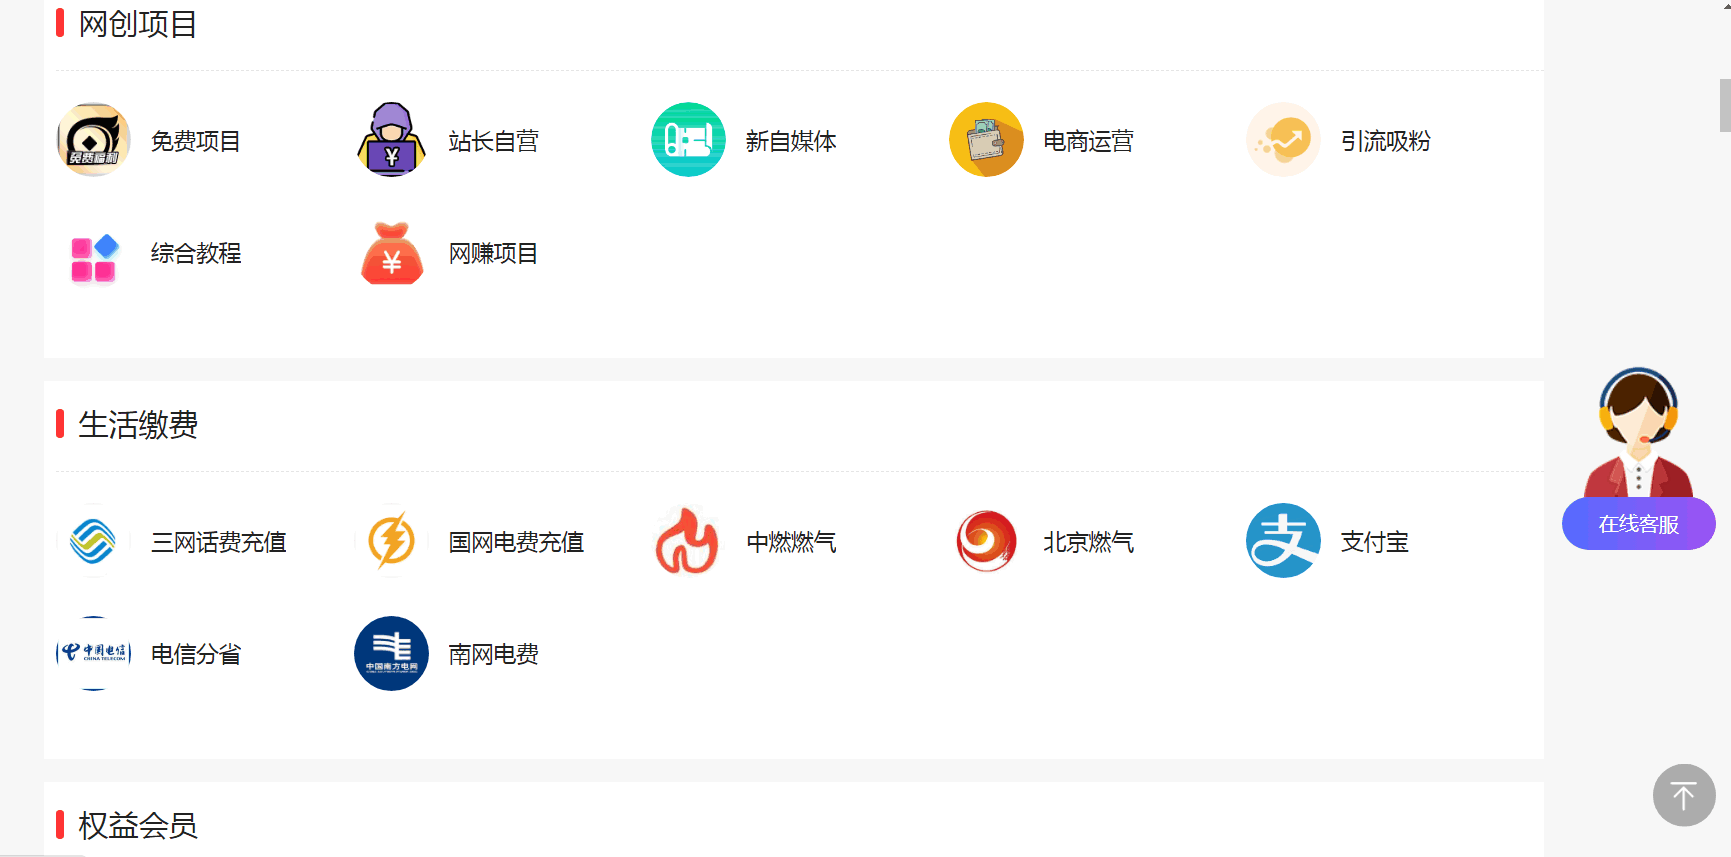Click the 免费项目 category icon
The image size is (1731, 857).
pyautogui.click(x=93, y=140)
